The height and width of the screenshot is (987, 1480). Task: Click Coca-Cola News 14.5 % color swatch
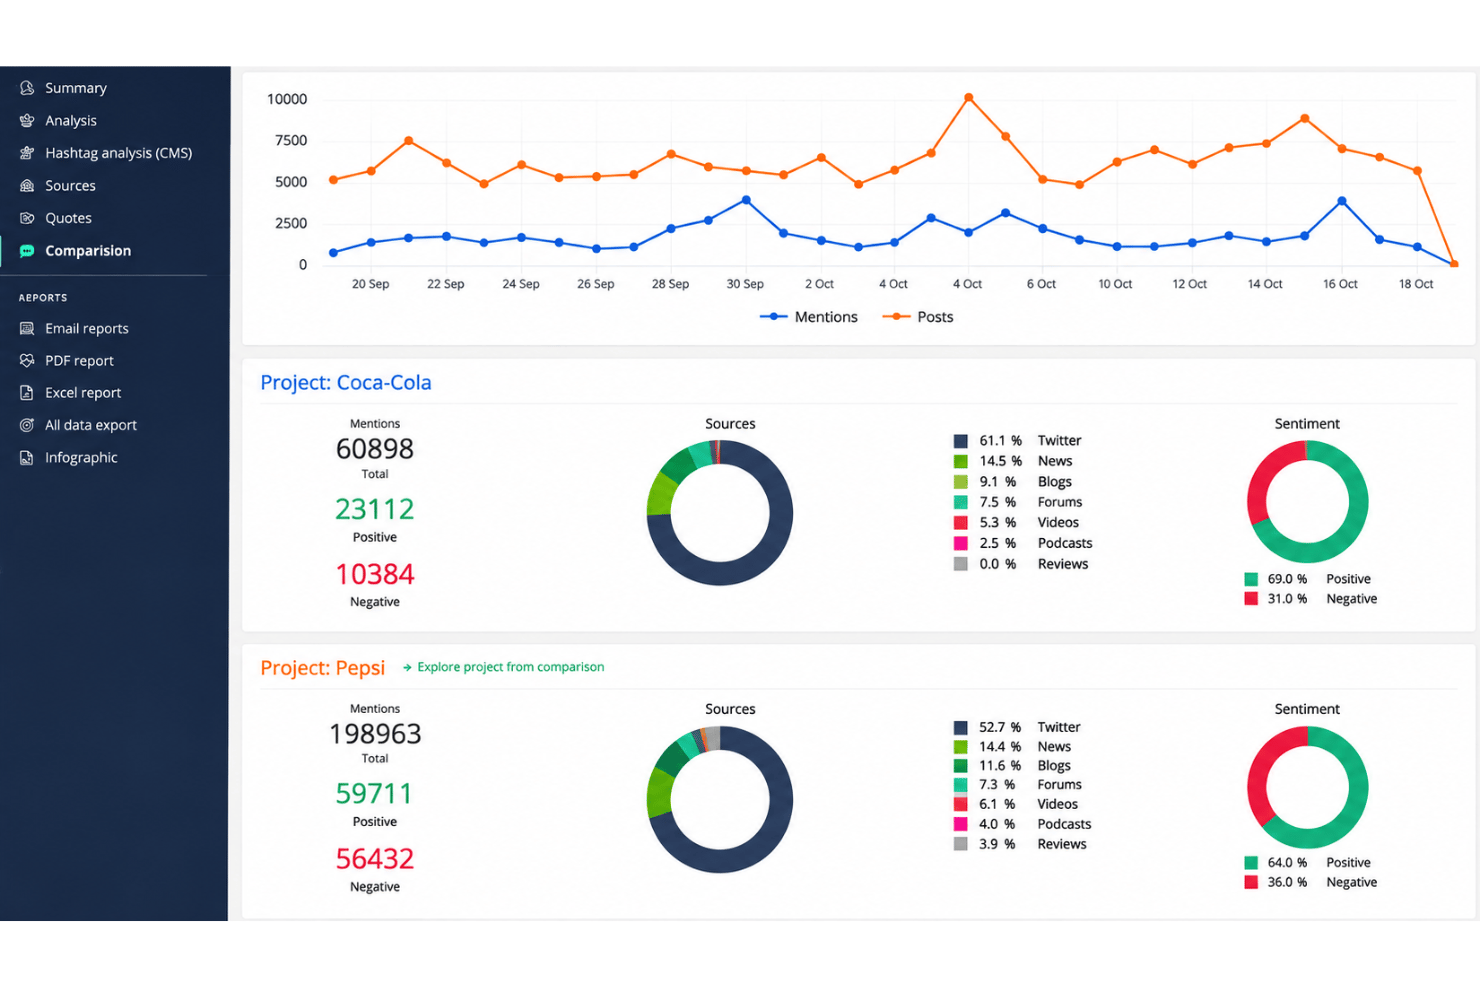(x=960, y=461)
